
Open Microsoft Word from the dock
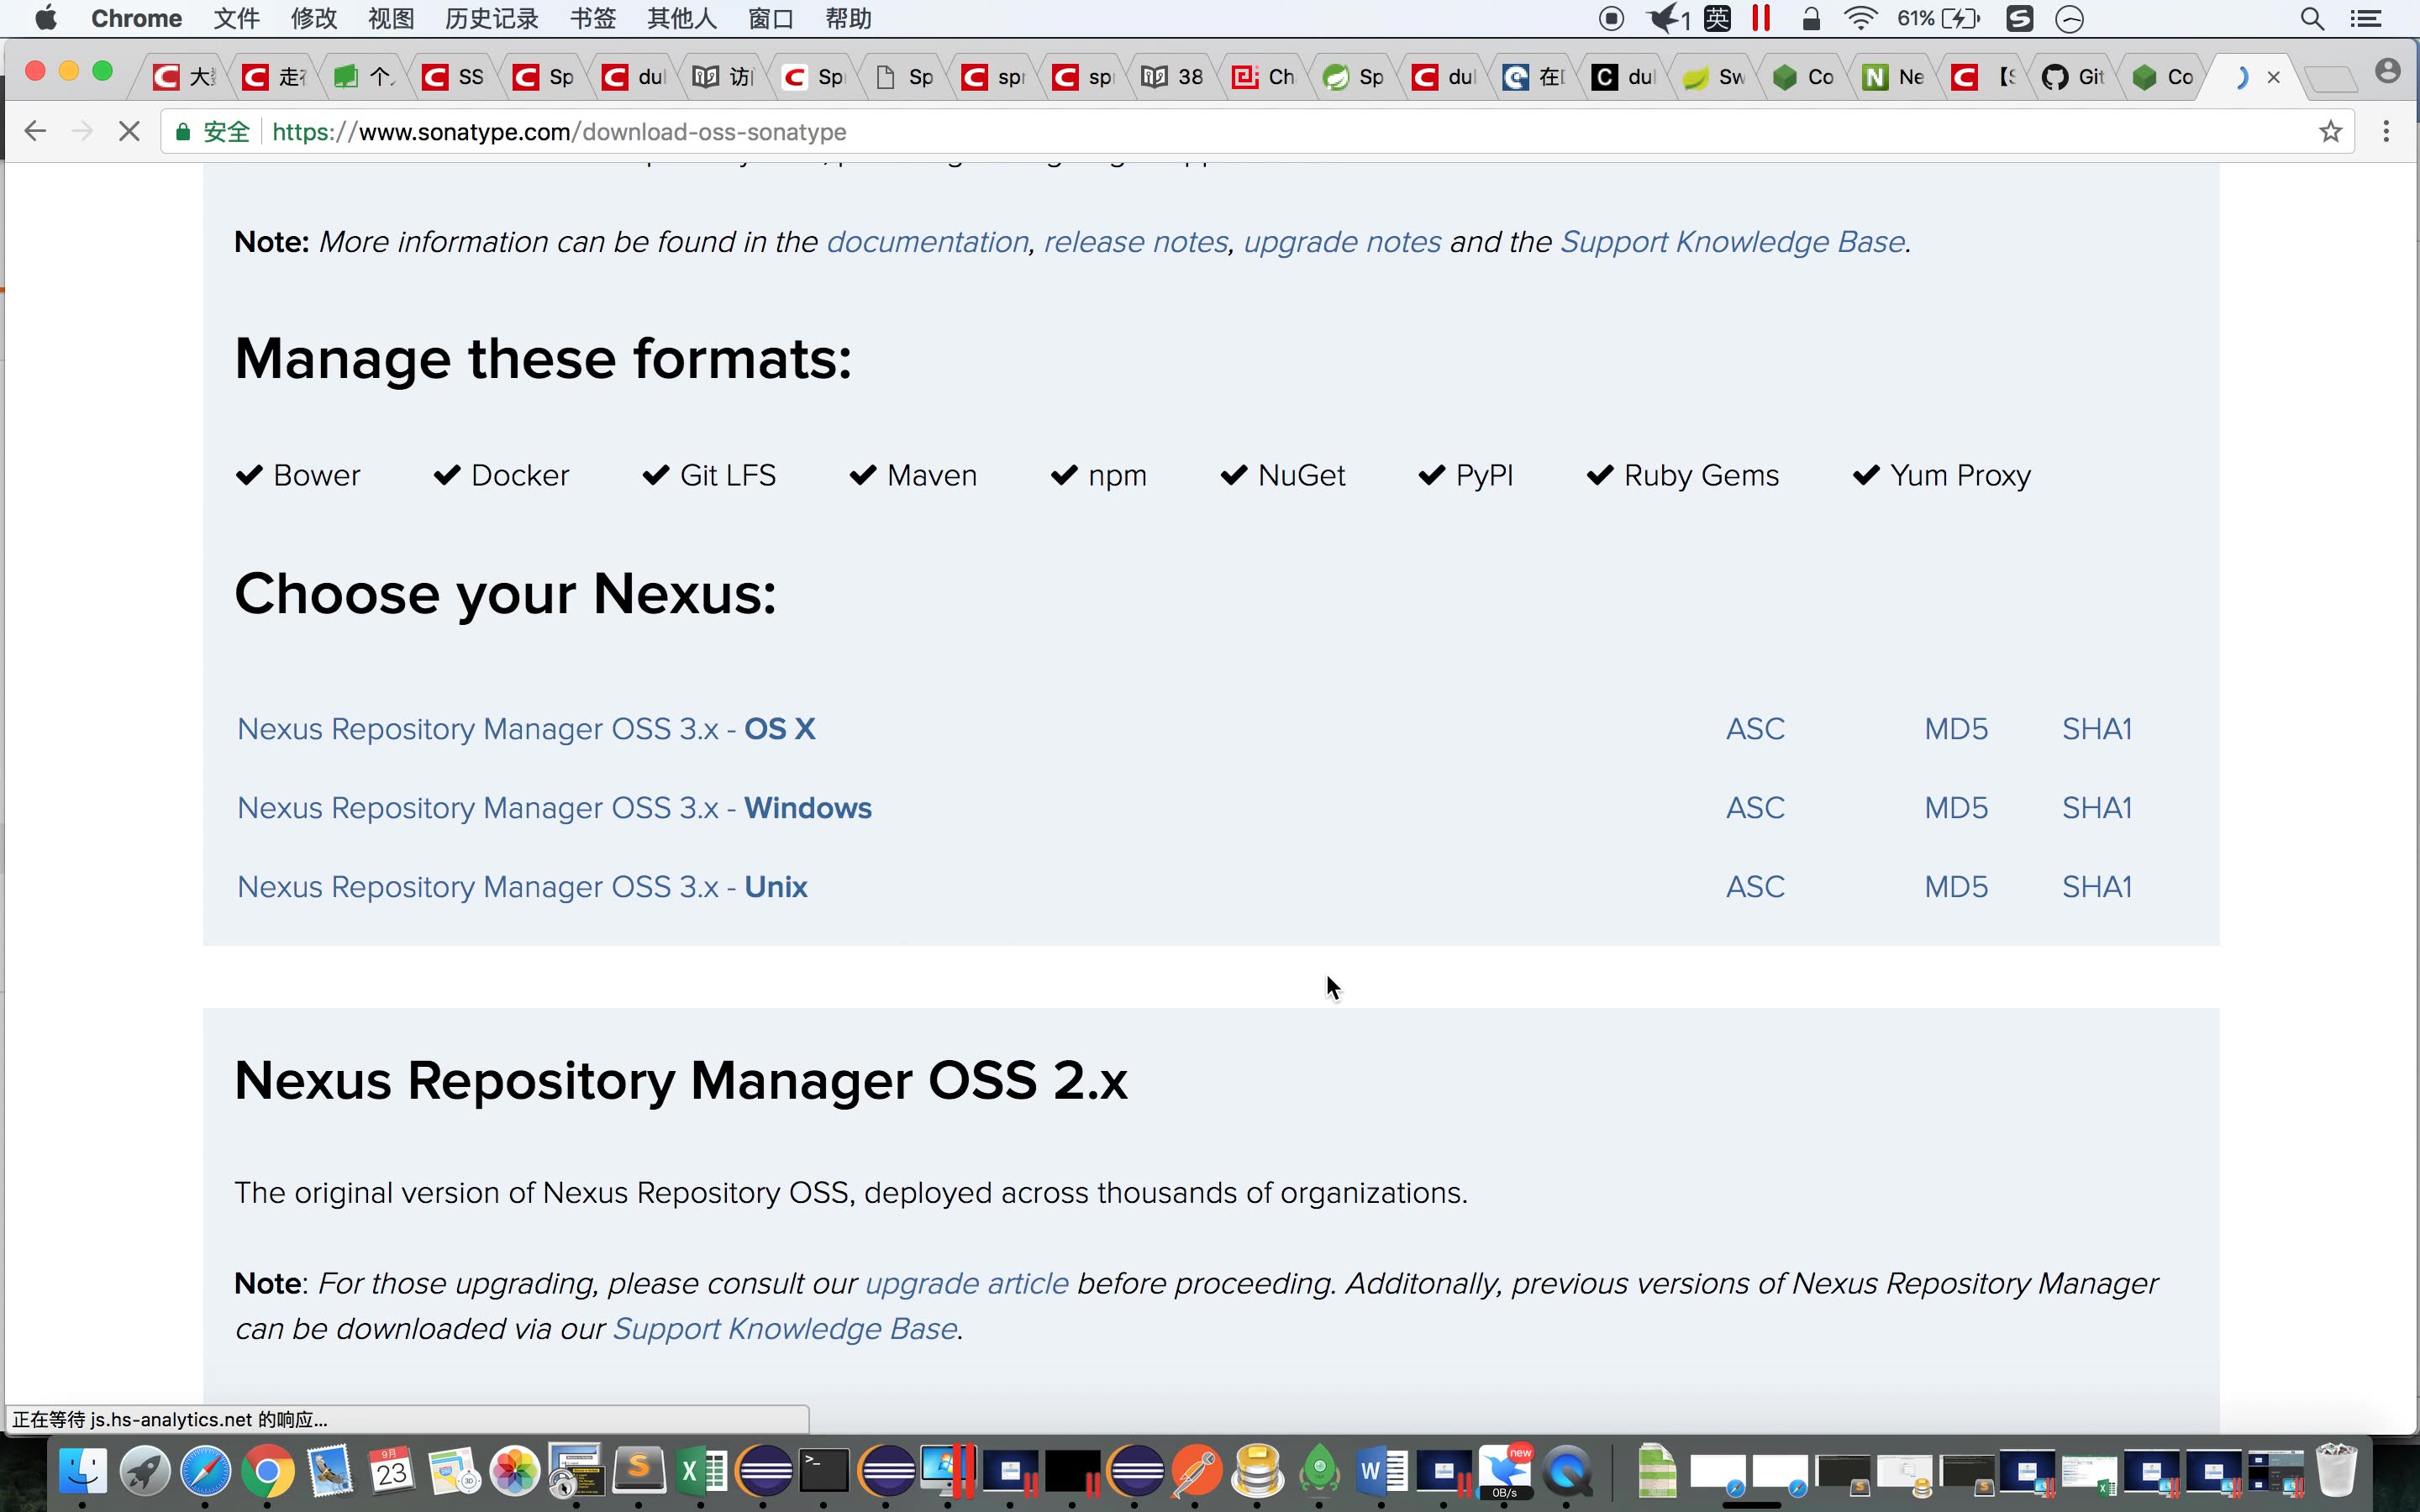pos(1382,1471)
